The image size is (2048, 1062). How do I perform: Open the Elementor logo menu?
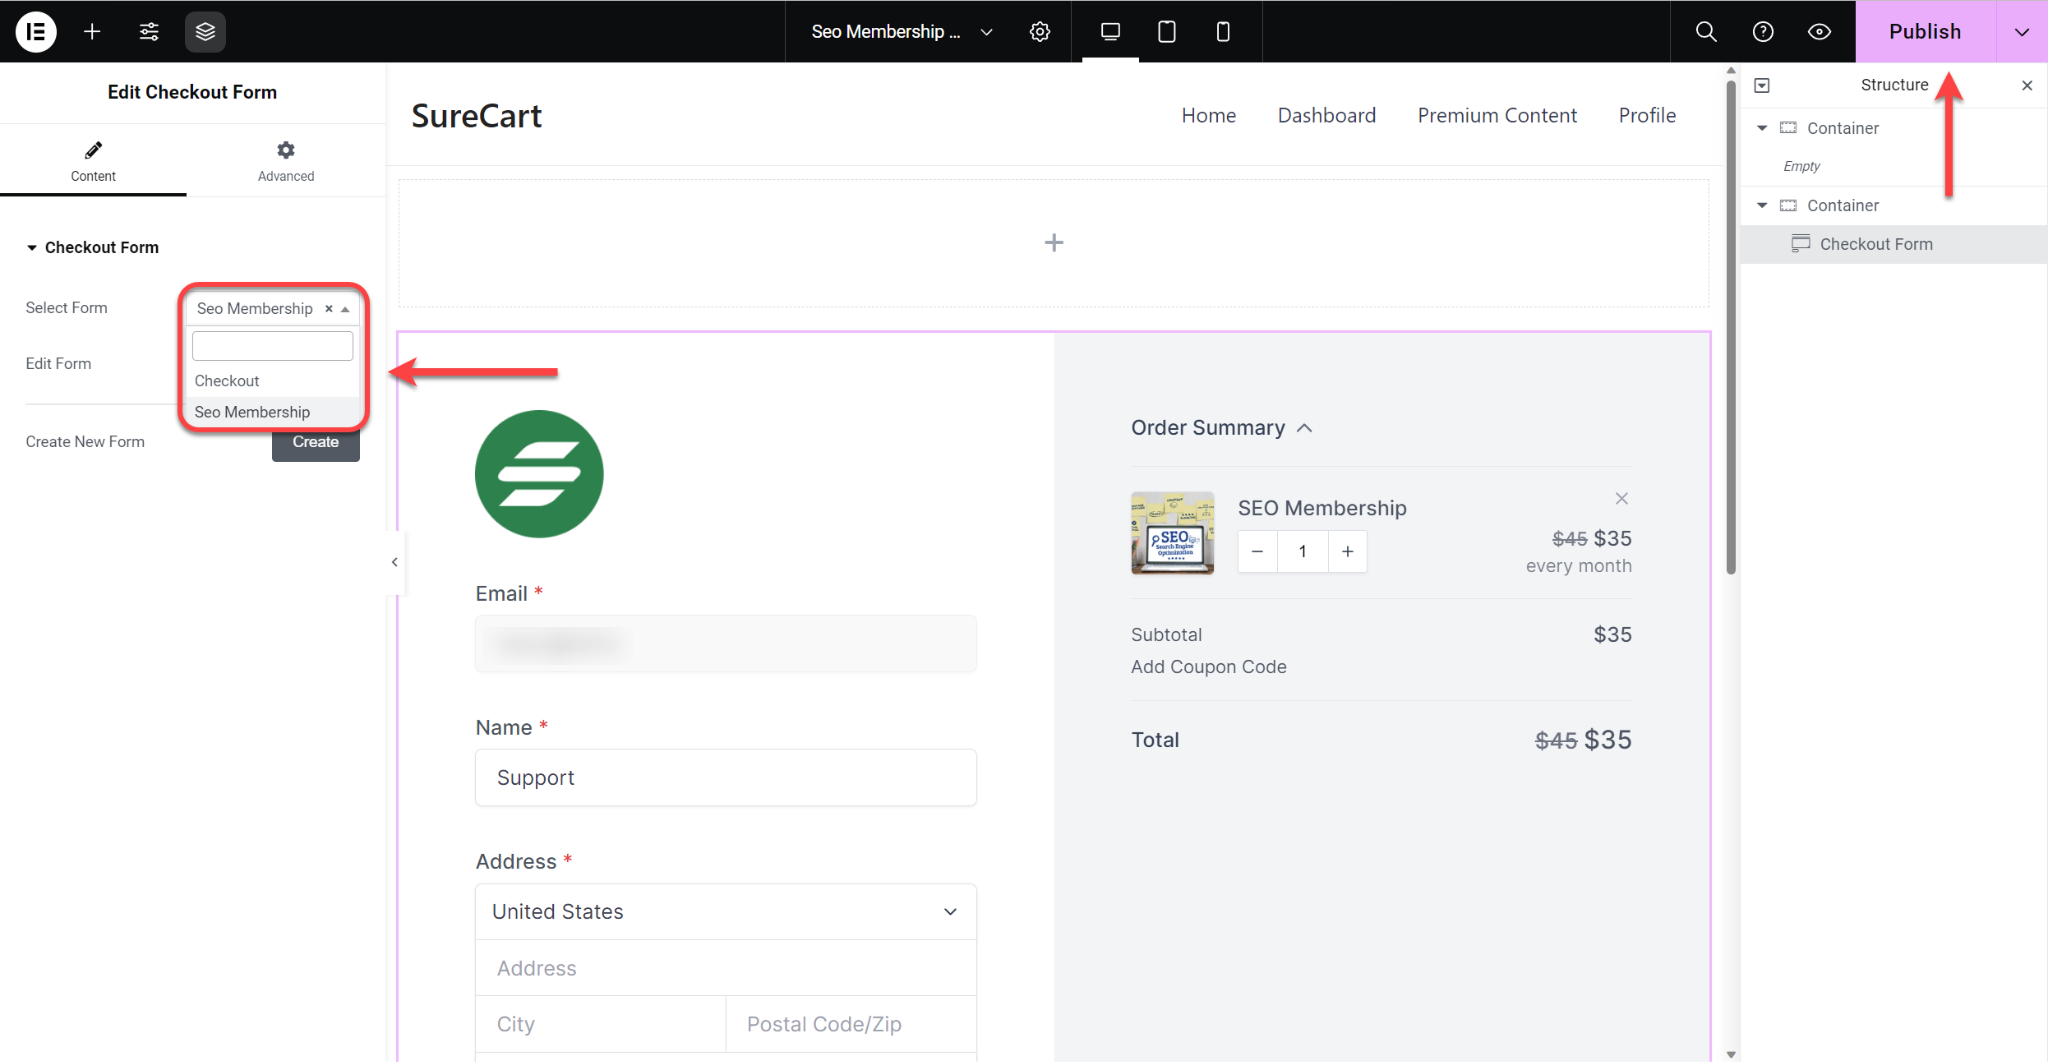click(x=35, y=31)
